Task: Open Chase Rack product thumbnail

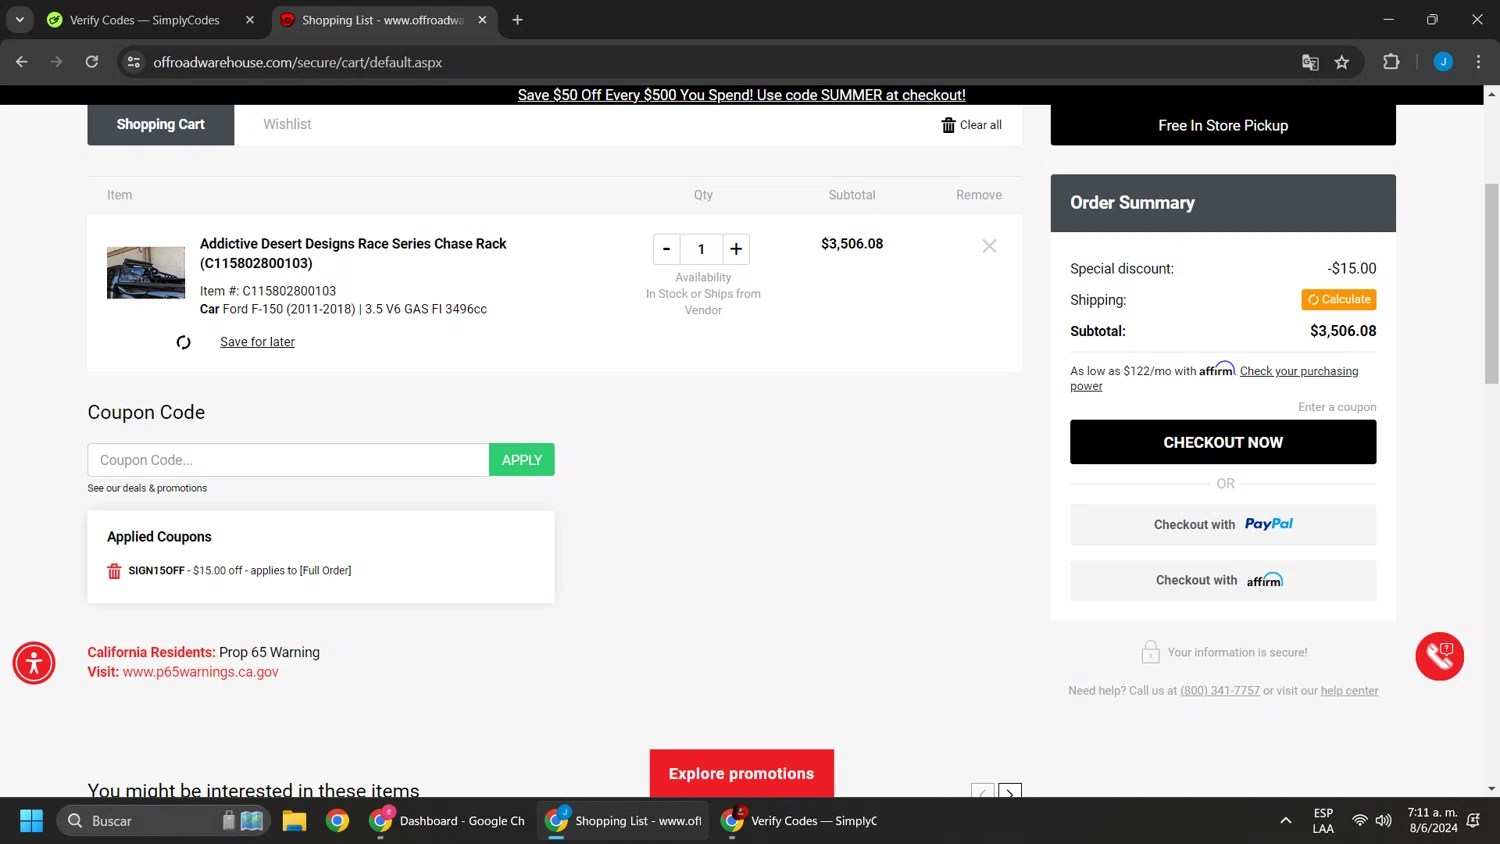Action: (x=146, y=272)
